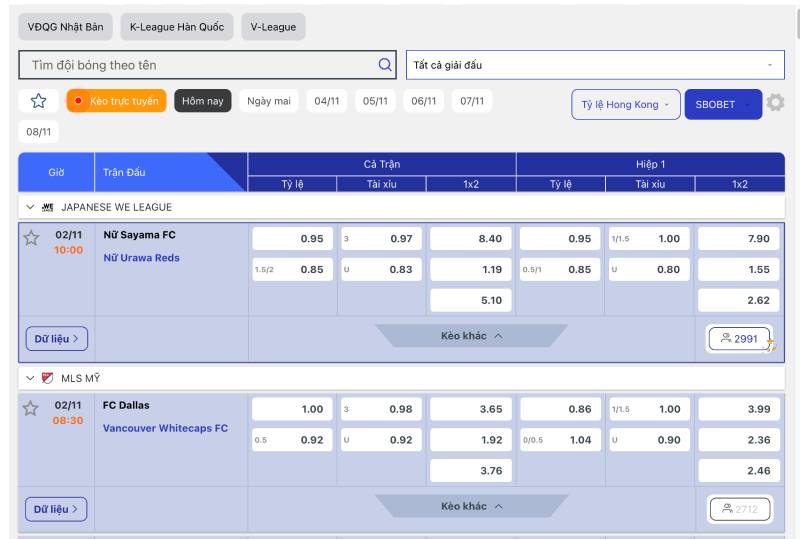Screen dimensions: 800x539
Task: Select the 08/11 date tab
Action: click(x=39, y=132)
